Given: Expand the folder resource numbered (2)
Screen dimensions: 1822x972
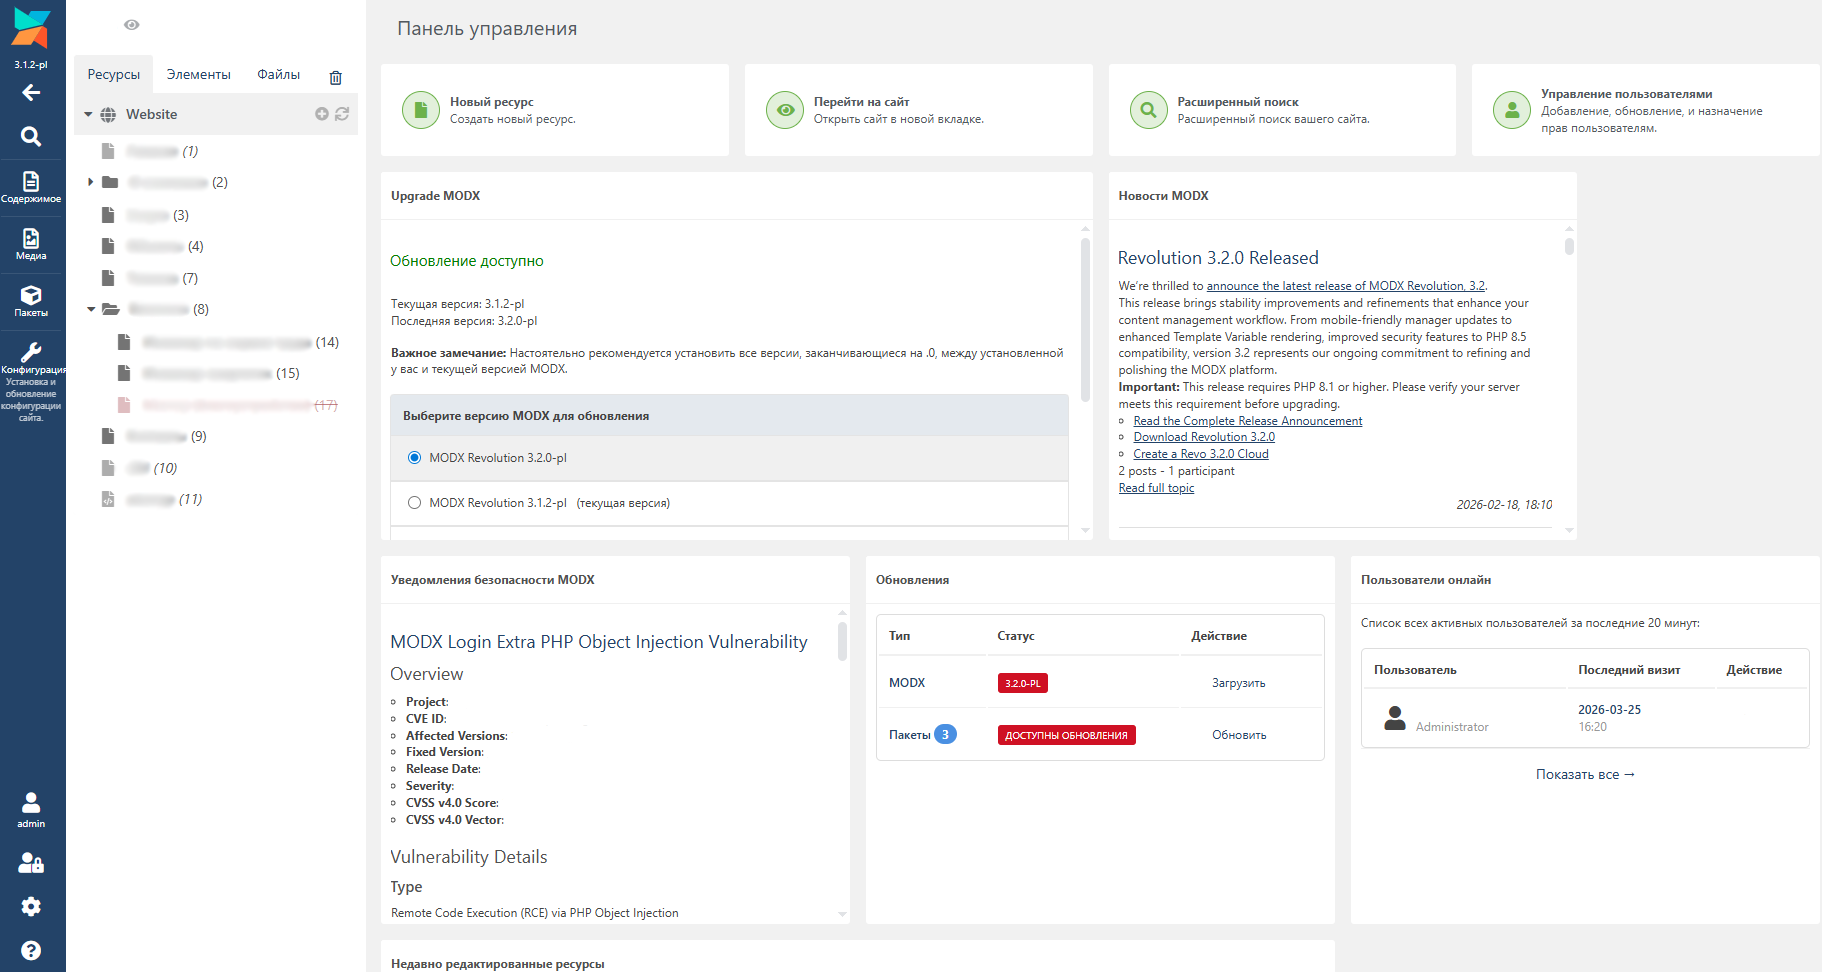Looking at the screenshot, I should click(x=91, y=182).
